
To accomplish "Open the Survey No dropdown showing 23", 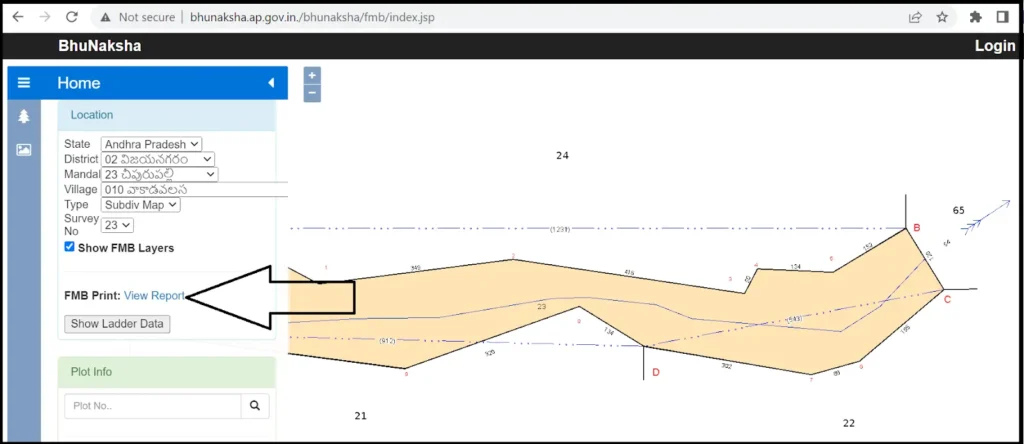I will 118,225.
